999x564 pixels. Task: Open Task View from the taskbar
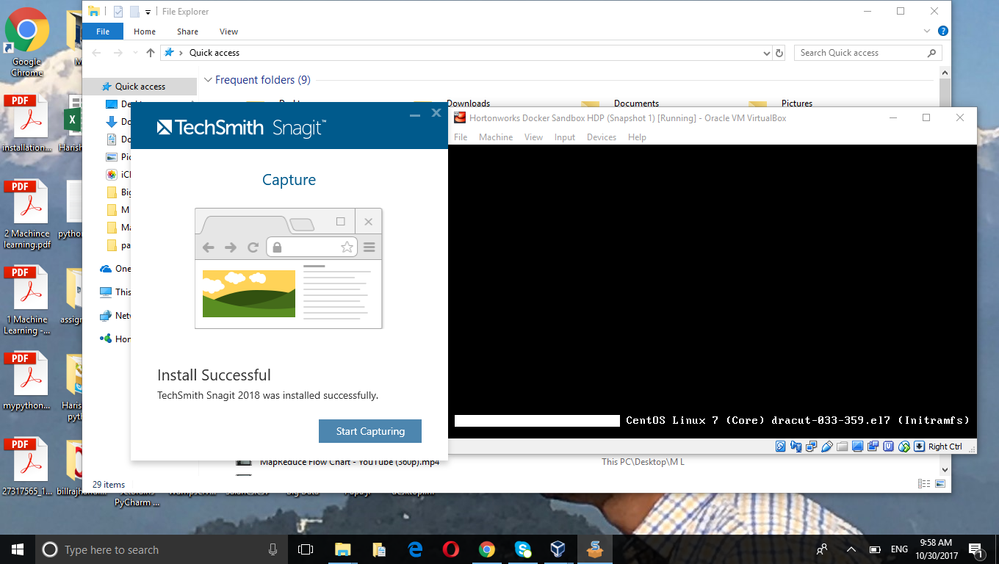306,549
